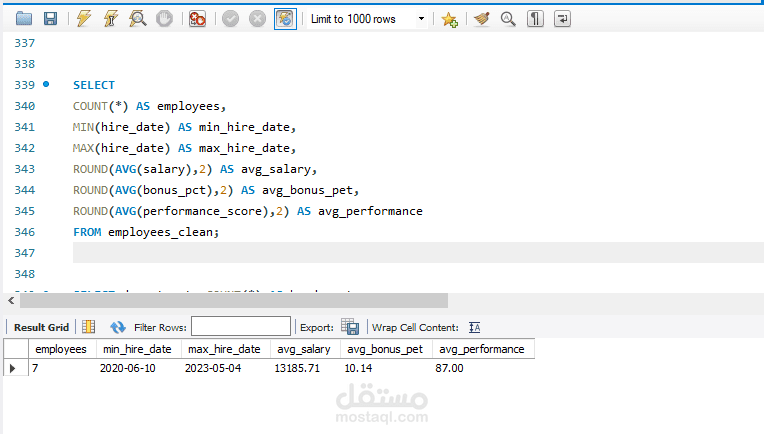Click the horizontal scrollbar thumb

coord(234,301)
